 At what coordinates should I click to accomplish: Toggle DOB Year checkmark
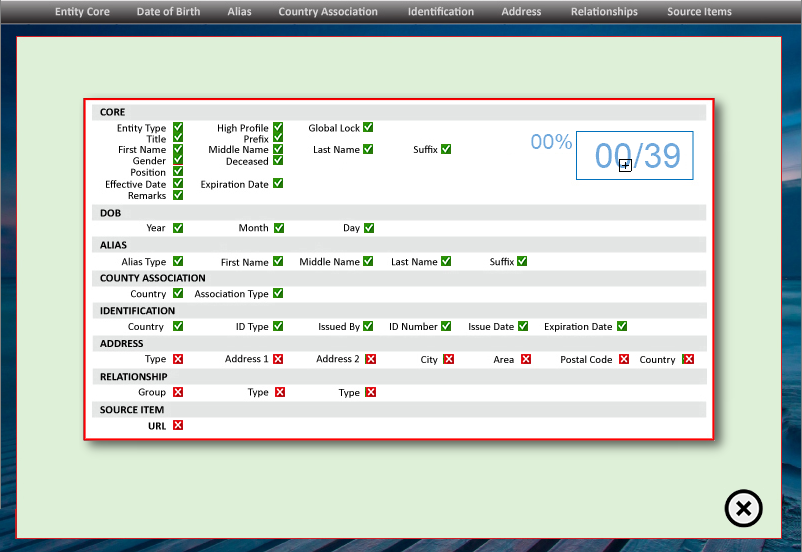(177, 228)
